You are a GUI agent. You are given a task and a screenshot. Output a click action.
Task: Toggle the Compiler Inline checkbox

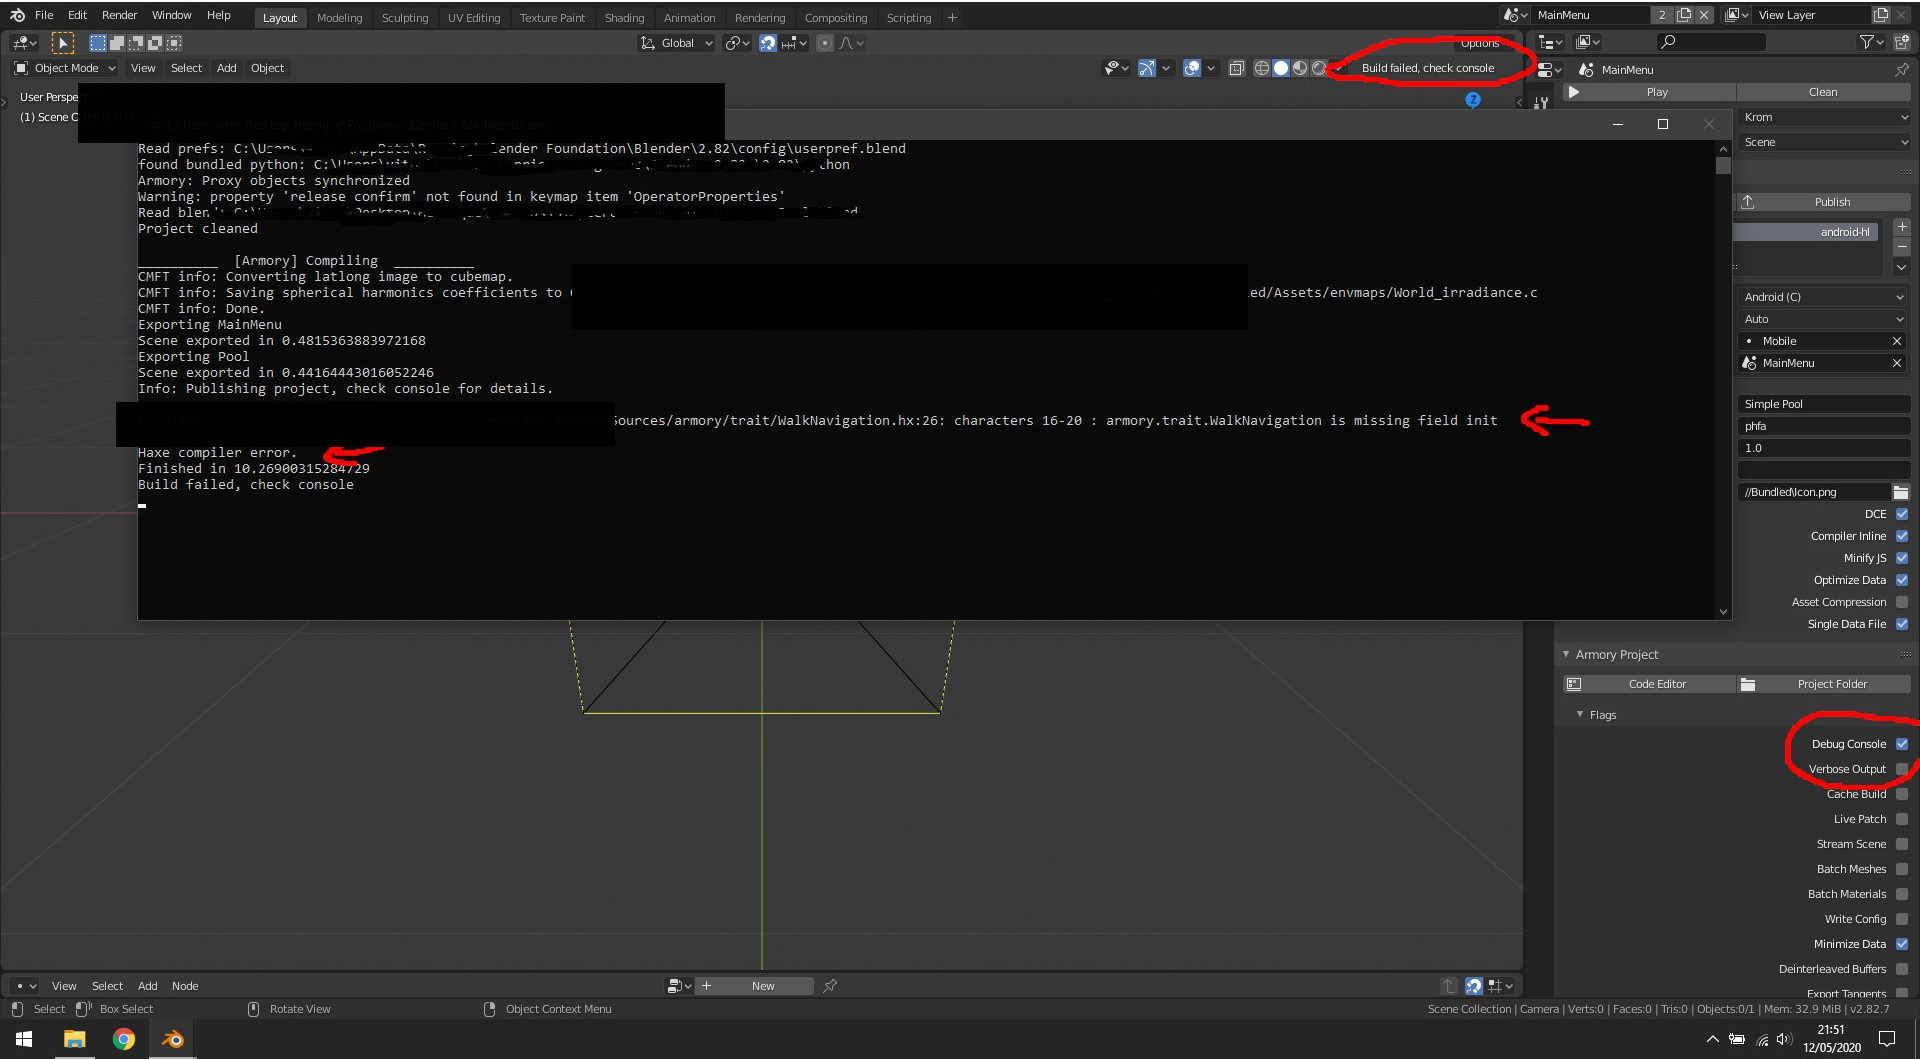pos(1902,536)
